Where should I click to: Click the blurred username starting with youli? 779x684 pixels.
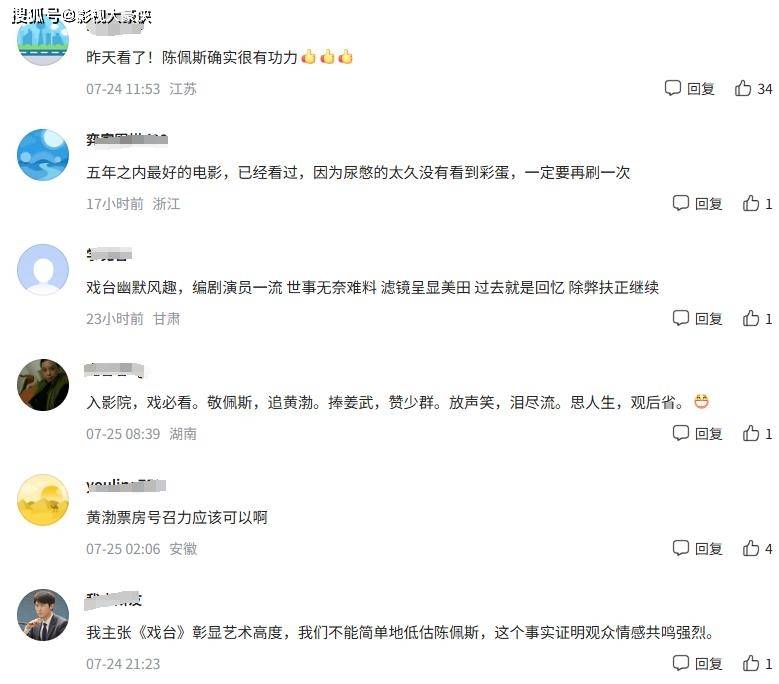pos(126,485)
